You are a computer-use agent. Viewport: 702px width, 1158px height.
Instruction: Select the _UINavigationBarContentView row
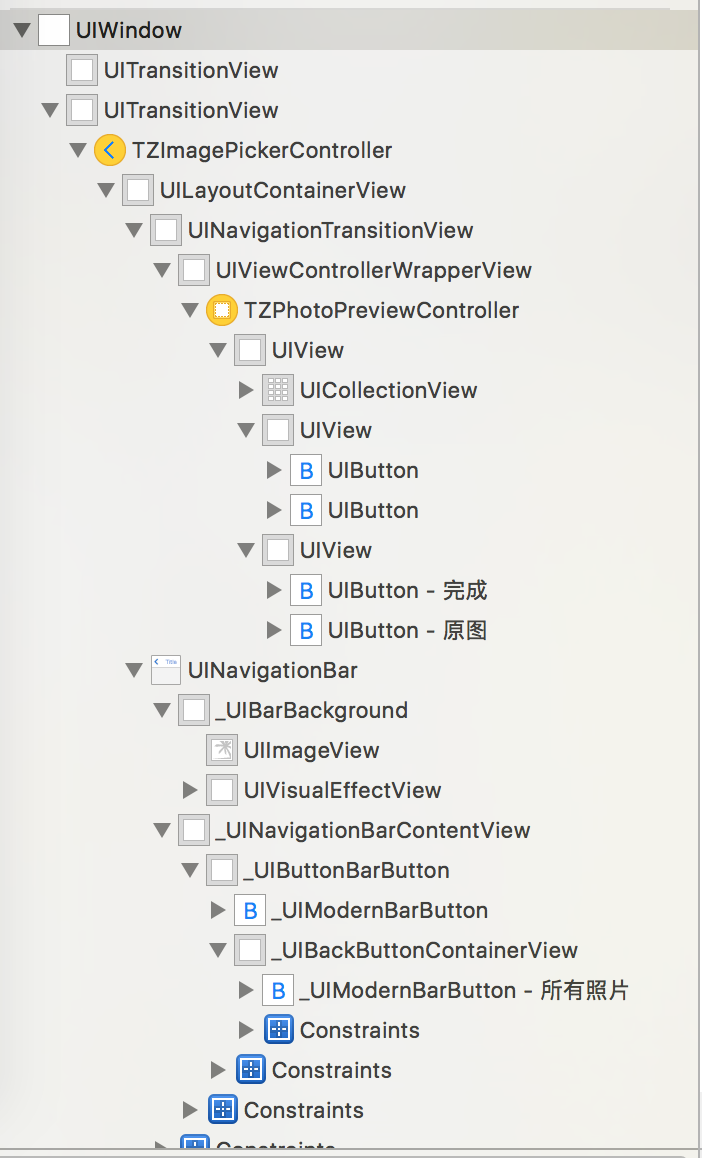372,830
